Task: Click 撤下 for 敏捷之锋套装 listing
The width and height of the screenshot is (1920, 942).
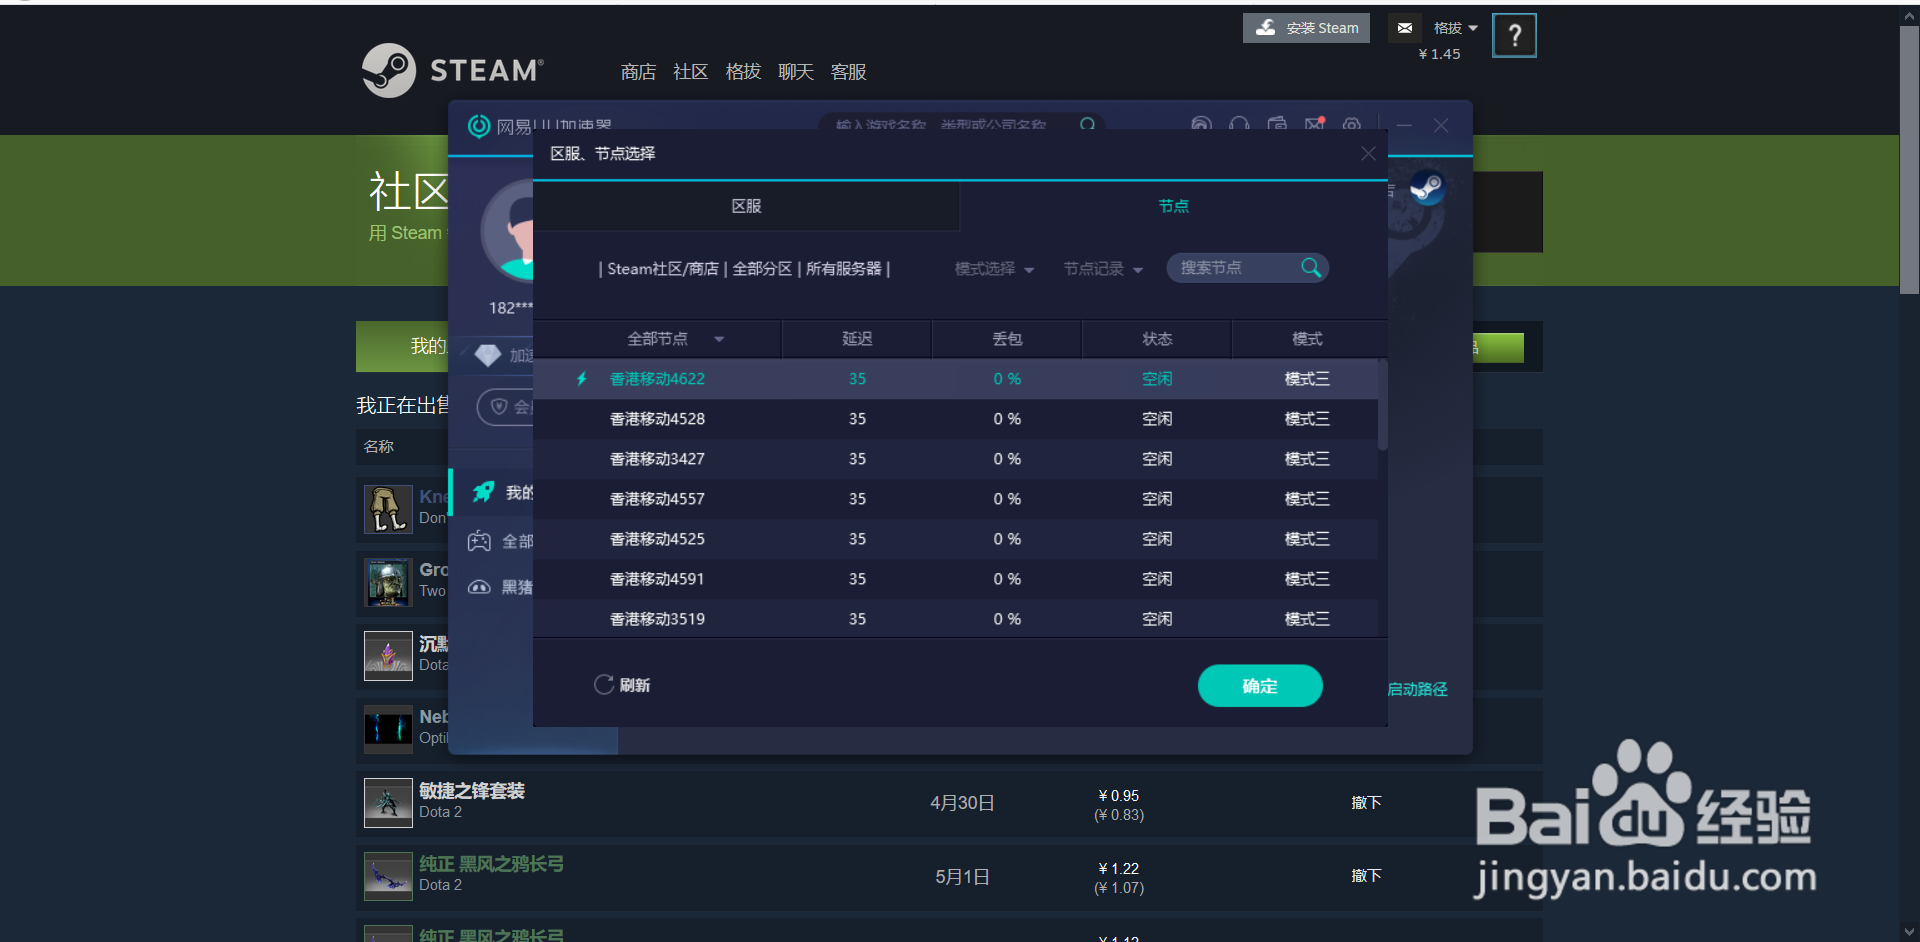Action: [1366, 803]
